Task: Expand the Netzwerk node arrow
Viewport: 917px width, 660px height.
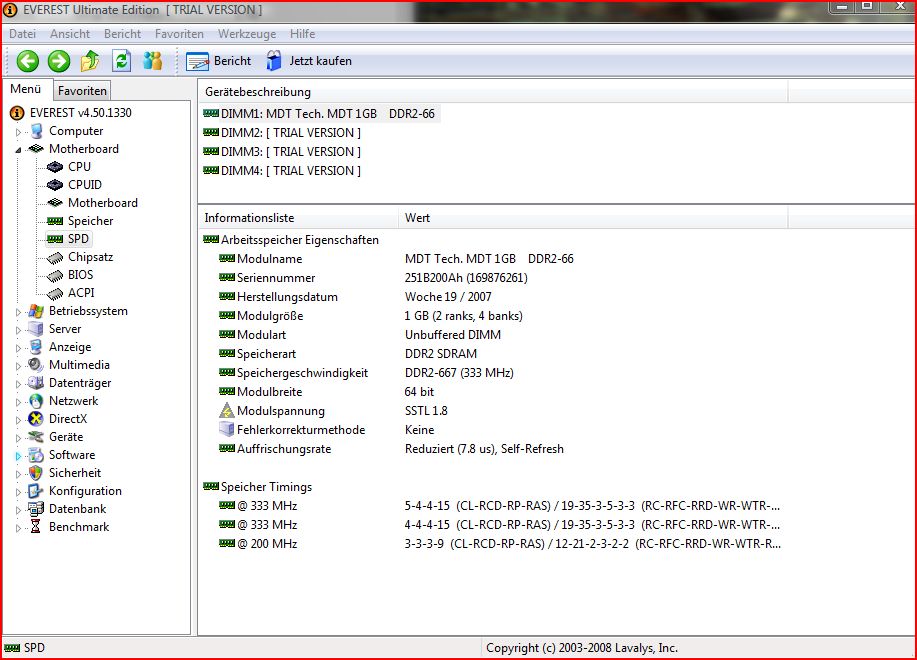Action: (18, 402)
